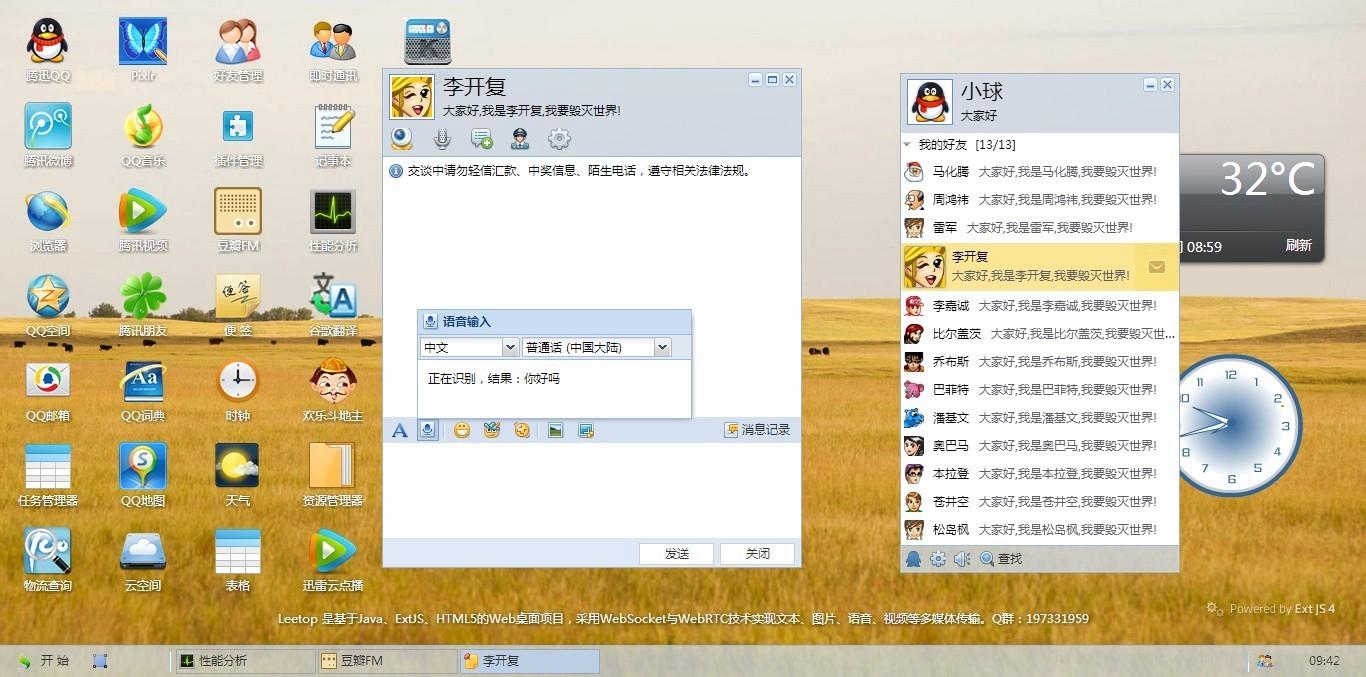This screenshot has height=677, width=1366.
Task: Open the 开始 start menu
Action: [x=44, y=661]
